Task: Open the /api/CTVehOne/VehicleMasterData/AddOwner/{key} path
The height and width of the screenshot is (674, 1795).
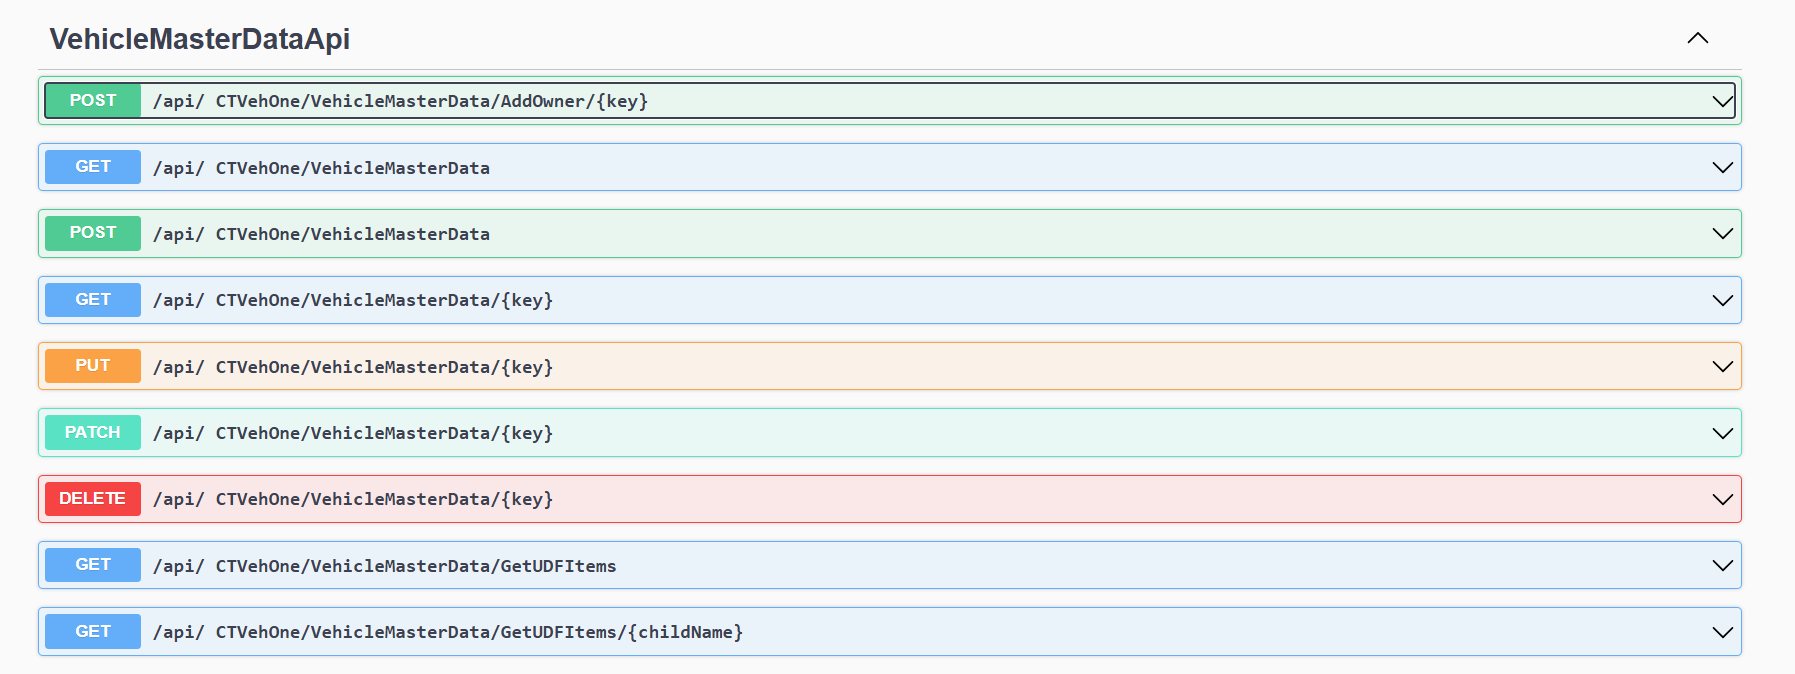Action: 400,101
